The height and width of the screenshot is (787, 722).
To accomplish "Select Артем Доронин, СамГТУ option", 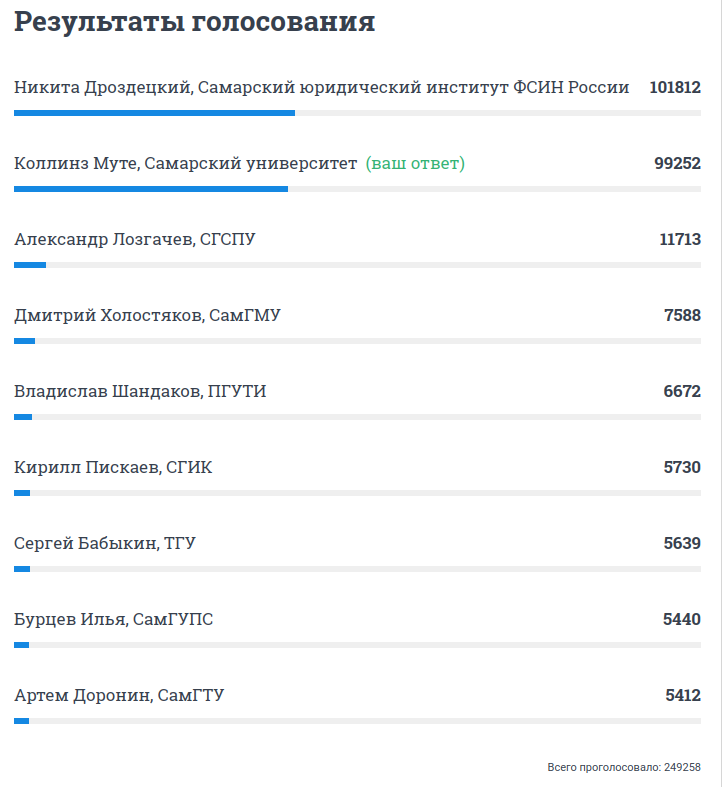I will (x=119, y=696).
